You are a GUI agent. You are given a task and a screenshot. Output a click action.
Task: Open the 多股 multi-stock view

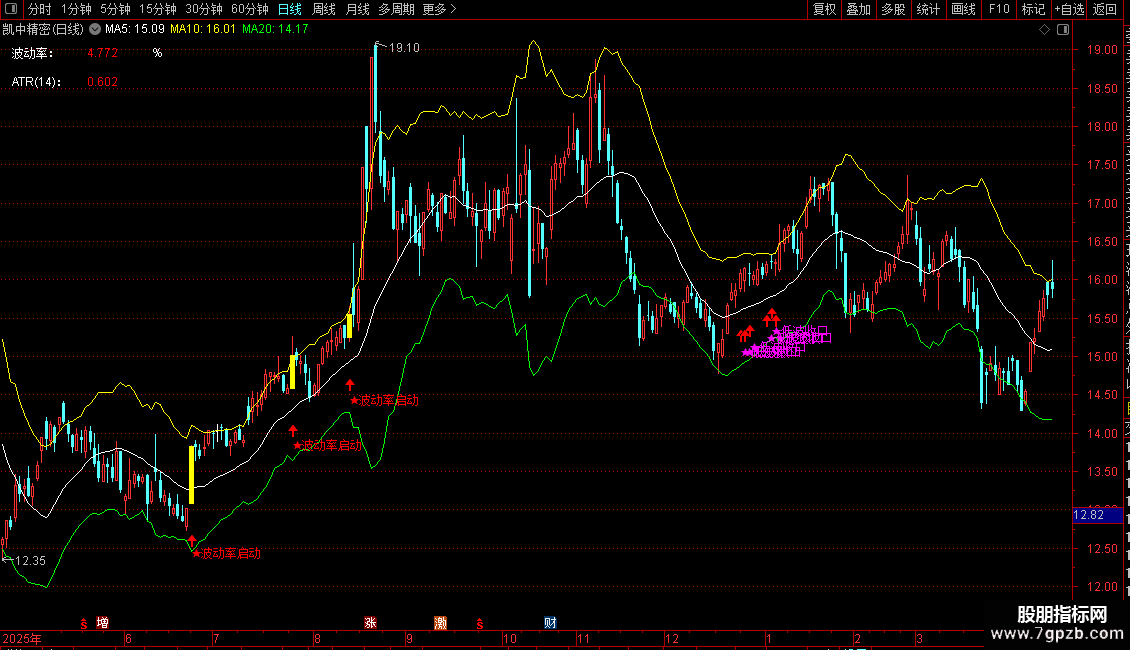(x=894, y=9)
